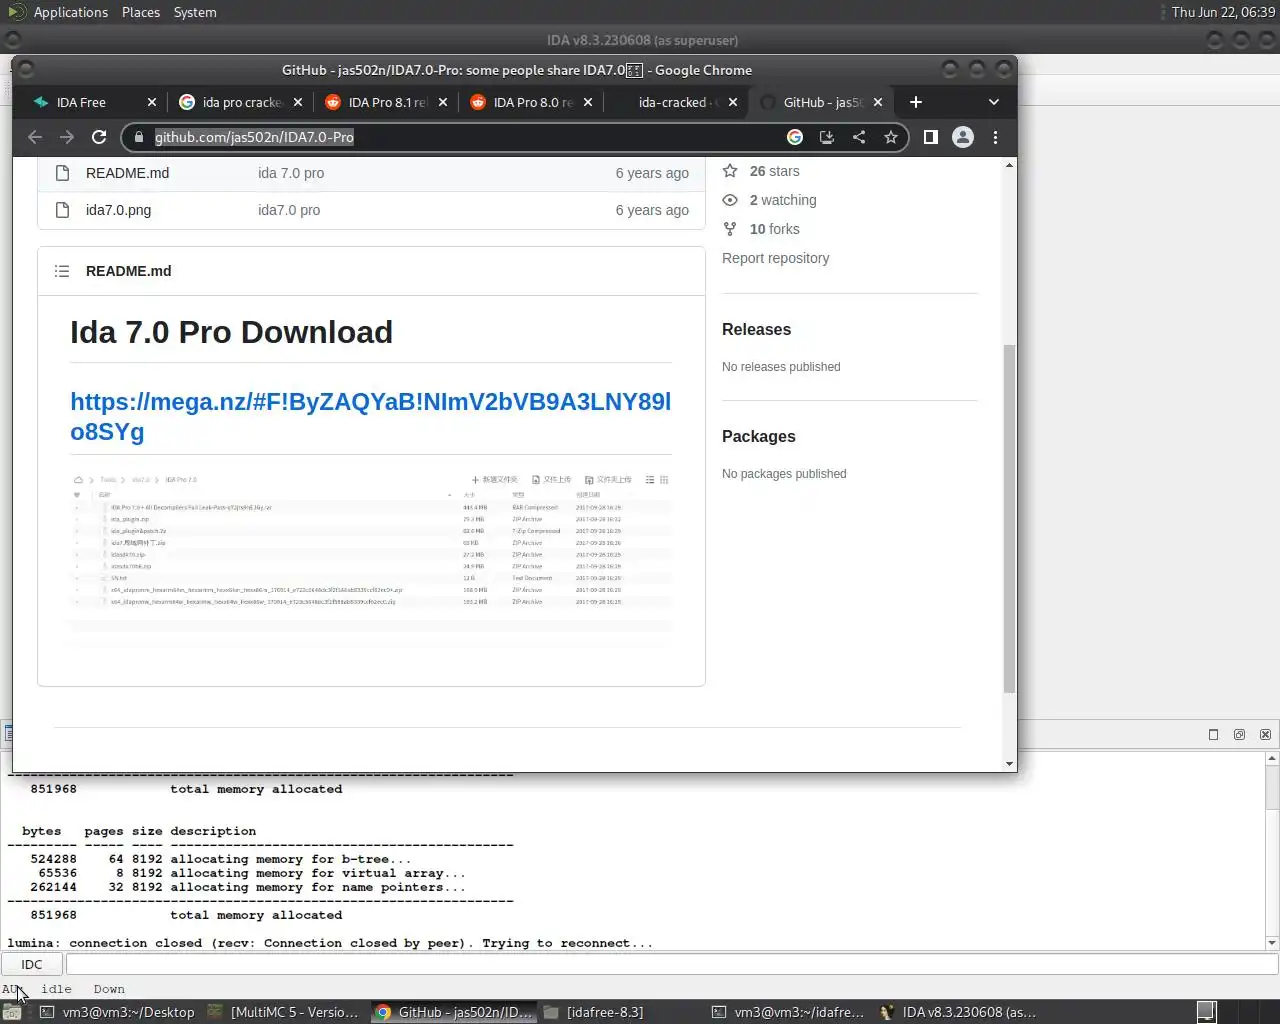
Task: Open README outline list icon
Action: (x=62, y=271)
